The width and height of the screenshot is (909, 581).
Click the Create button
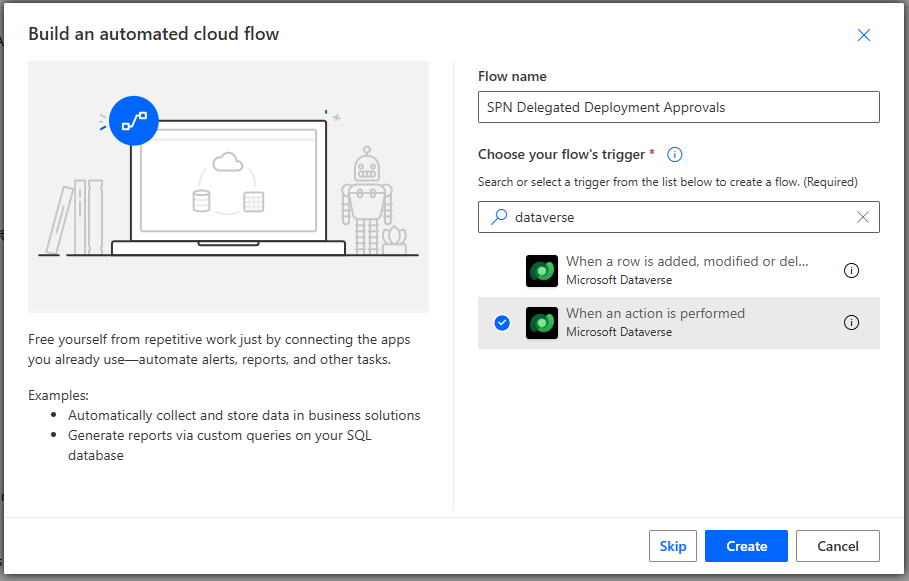coord(746,546)
